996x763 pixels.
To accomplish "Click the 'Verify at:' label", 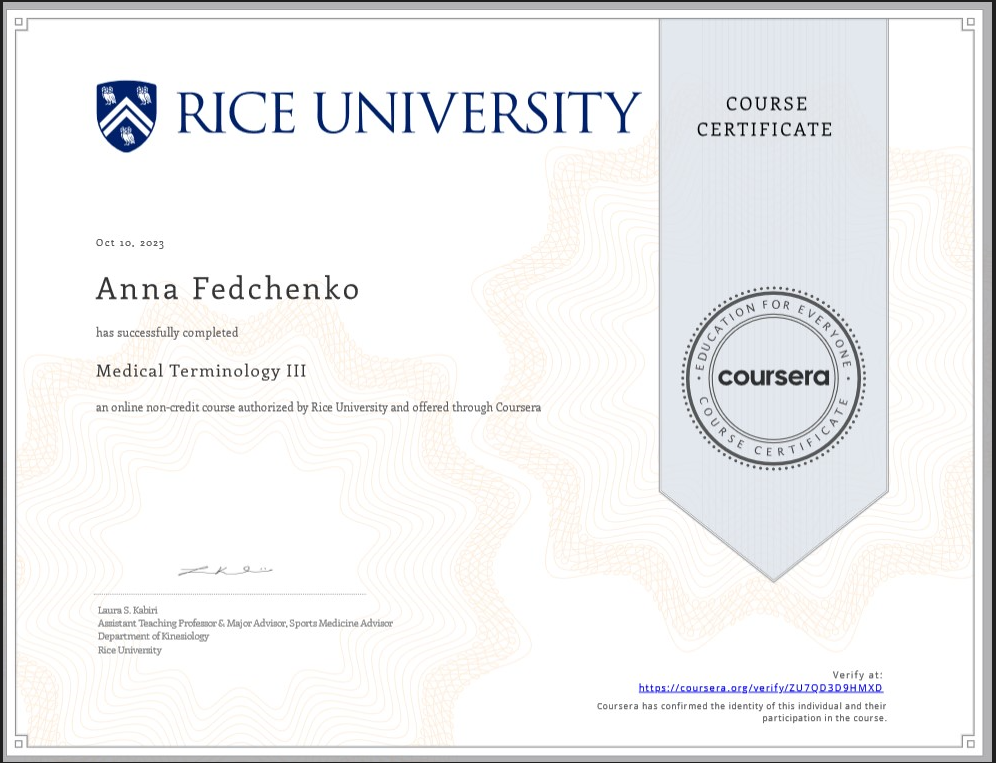I will 858,675.
